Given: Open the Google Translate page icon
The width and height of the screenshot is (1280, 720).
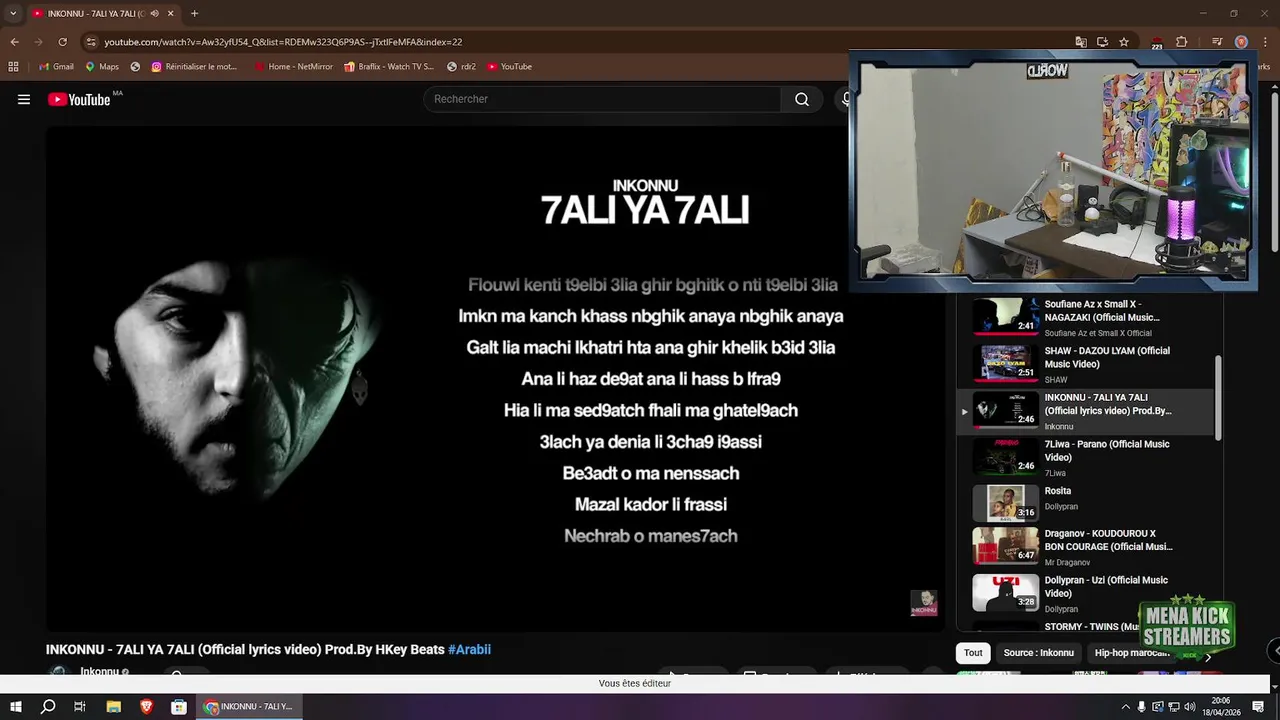Looking at the screenshot, I should pos(1081,42).
